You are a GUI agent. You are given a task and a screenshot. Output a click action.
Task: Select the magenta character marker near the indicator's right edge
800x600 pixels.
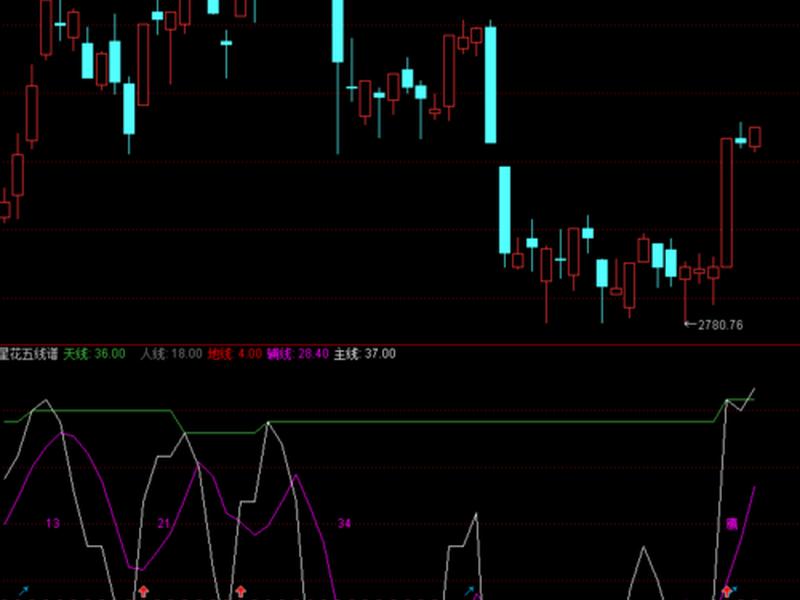732,524
